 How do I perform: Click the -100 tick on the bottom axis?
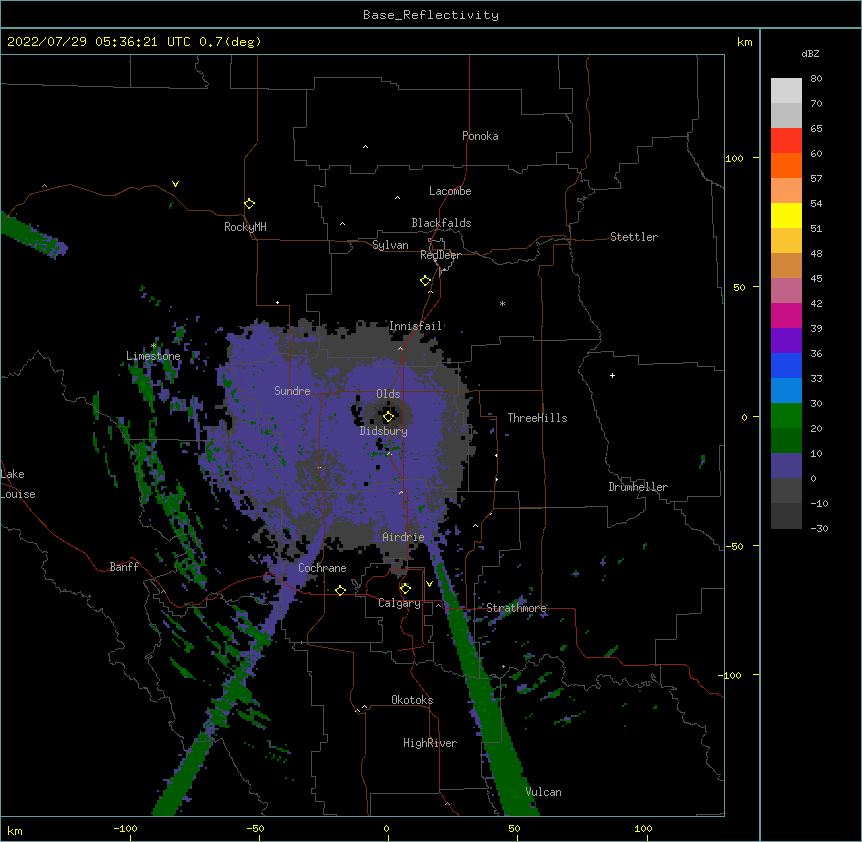point(125,828)
